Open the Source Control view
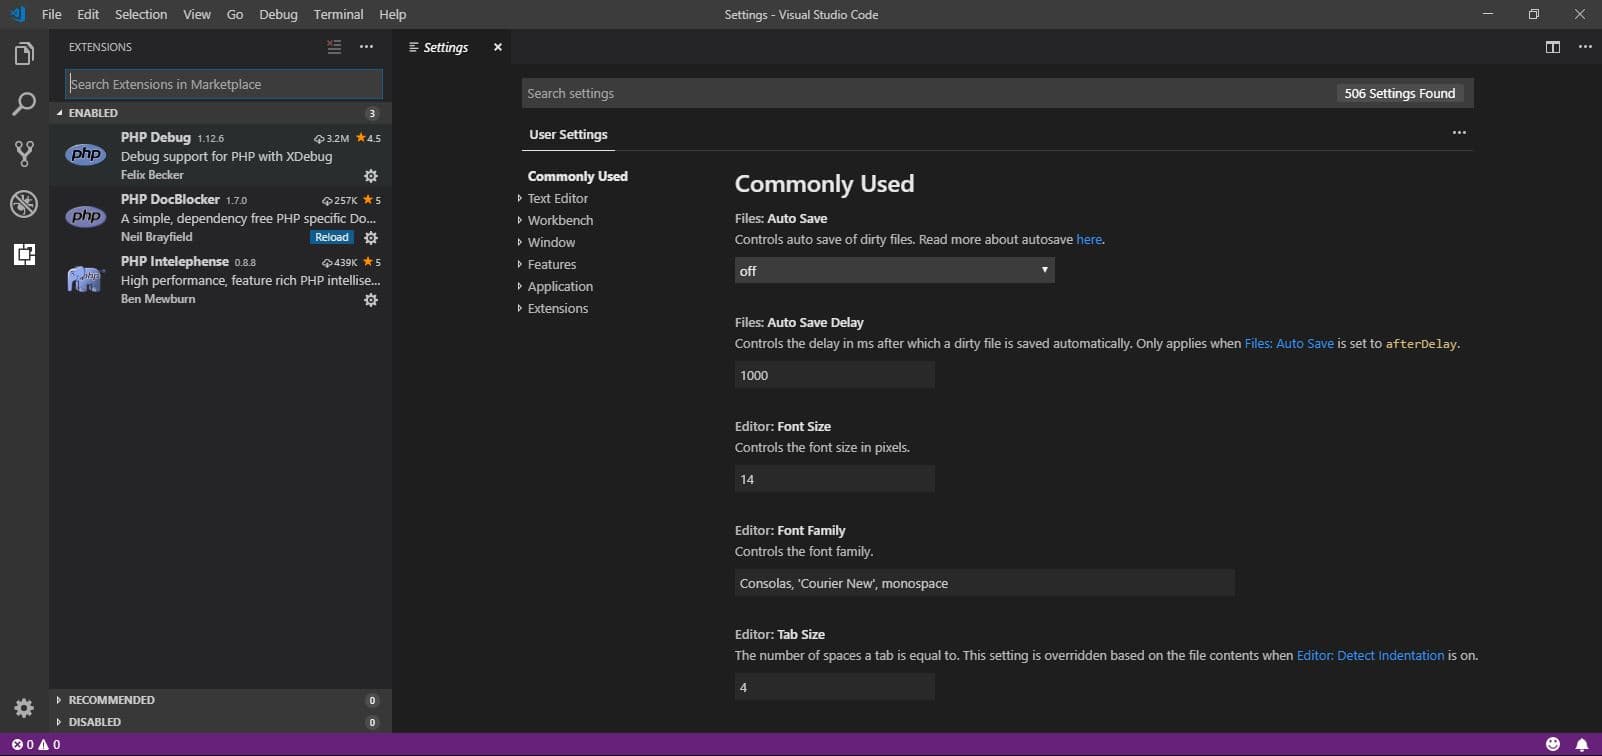The height and width of the screenshot is (756, 1602). click(24, 153)
